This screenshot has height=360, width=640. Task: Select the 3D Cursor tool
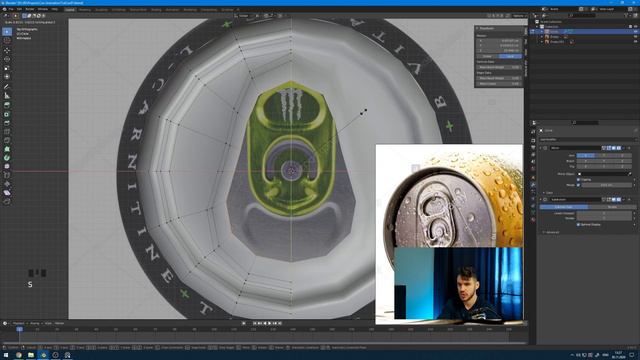7,41
